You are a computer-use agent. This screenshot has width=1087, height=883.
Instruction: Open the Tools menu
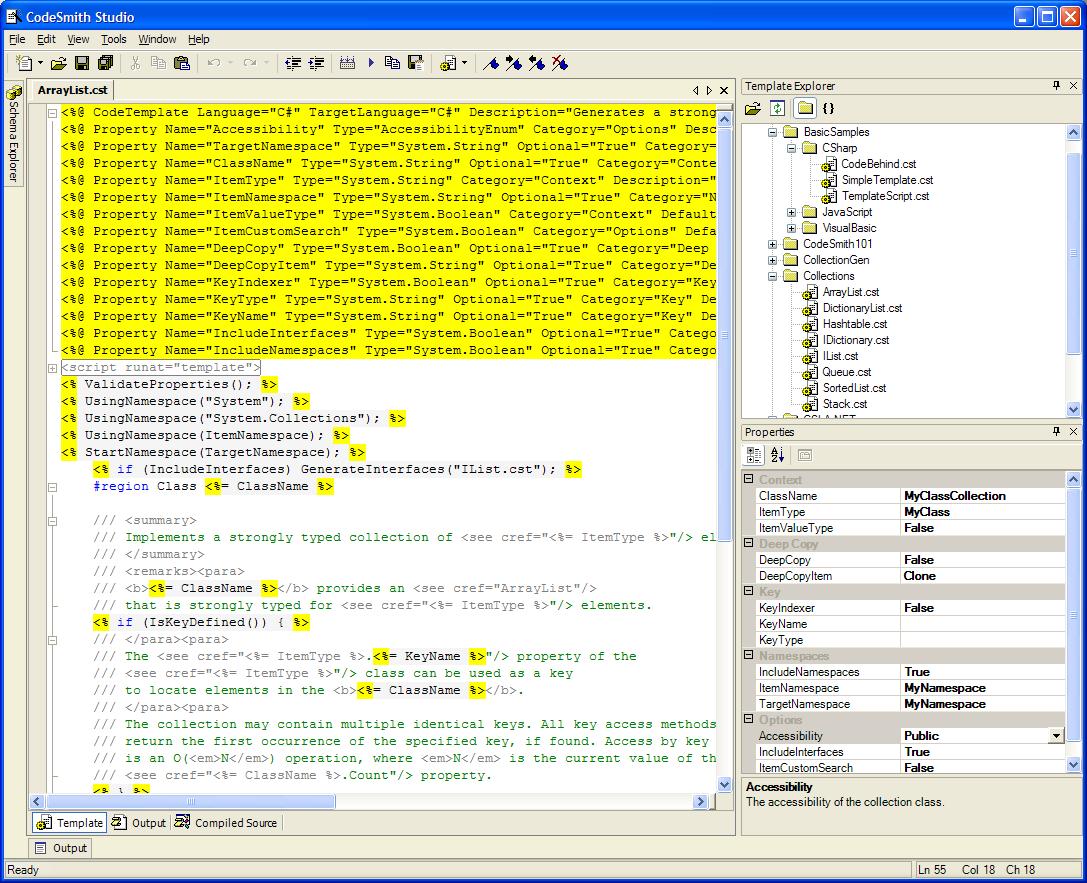(114, 40)
